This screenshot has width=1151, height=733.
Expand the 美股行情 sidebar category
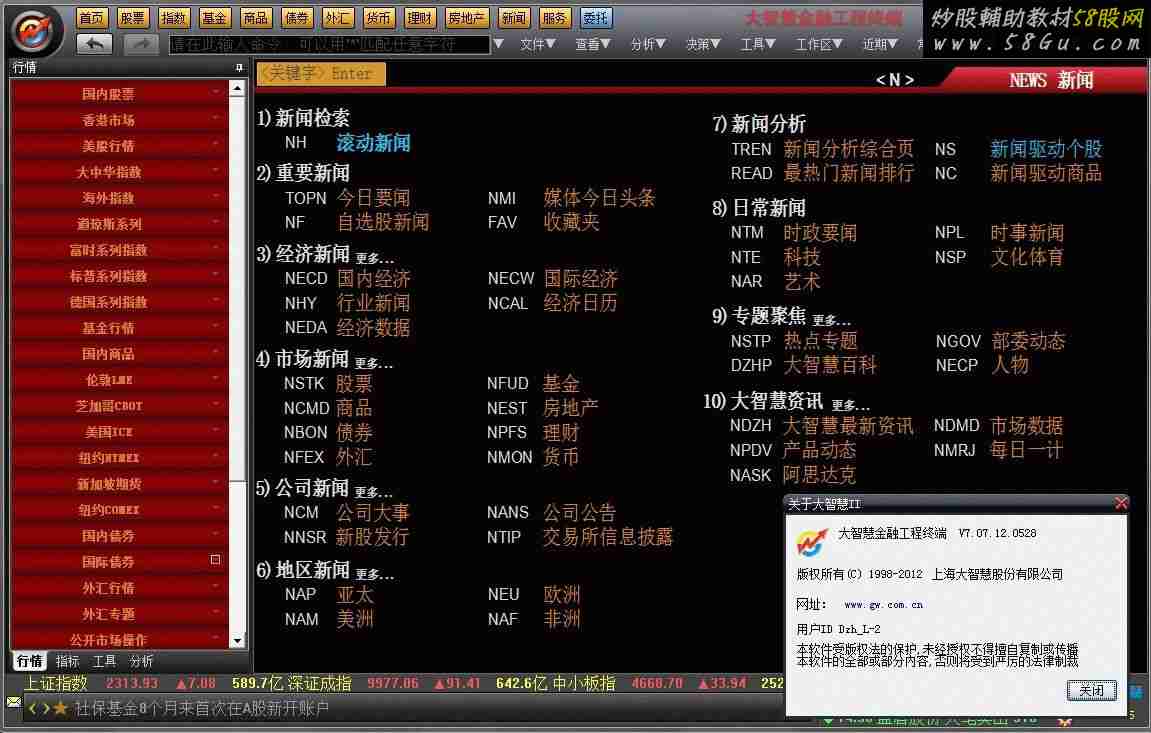click(x=119, y=146)
